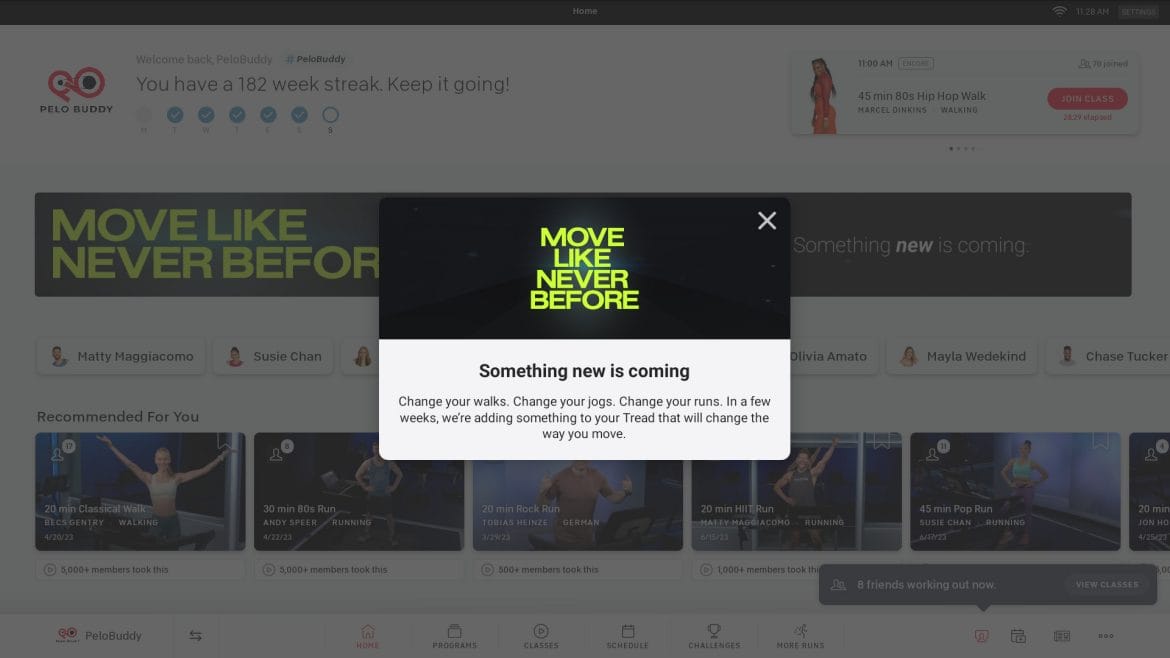Click the #PeloBuddy tag
The image size is (1170, 658).
tap(316, 59)
